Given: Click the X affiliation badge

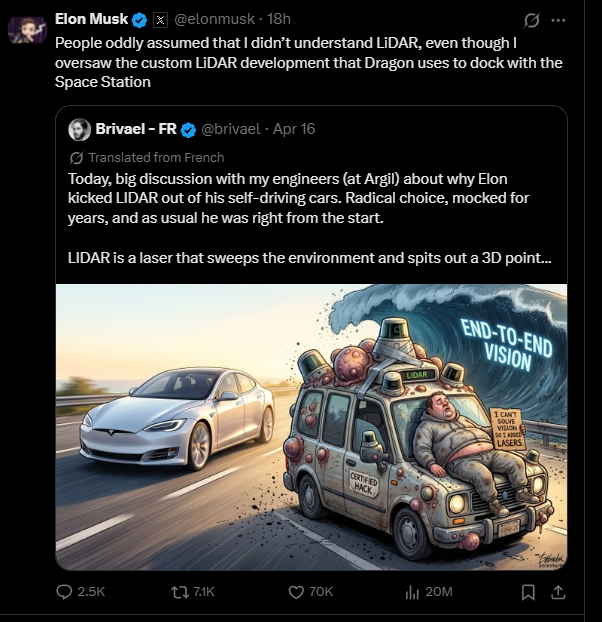Looking at the screenshot, I should tap(162, 19).
